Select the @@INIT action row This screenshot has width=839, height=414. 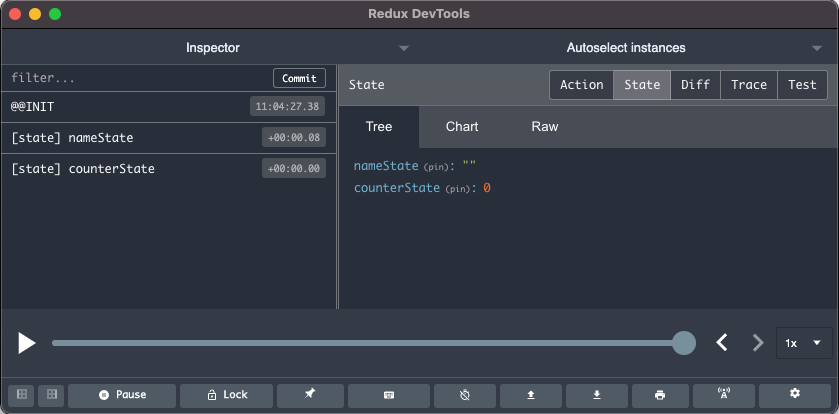(169, 107)
